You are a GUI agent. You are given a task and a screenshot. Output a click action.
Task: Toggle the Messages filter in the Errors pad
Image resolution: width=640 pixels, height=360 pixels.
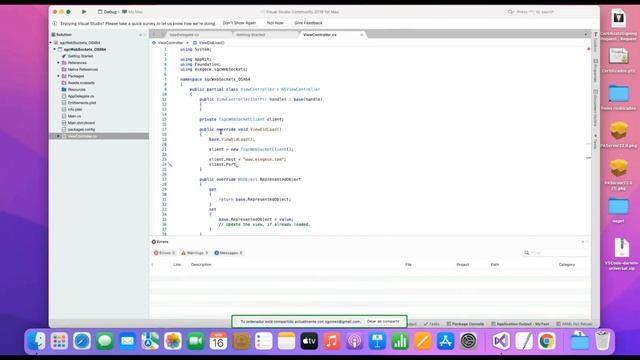(x=228, y=253)
